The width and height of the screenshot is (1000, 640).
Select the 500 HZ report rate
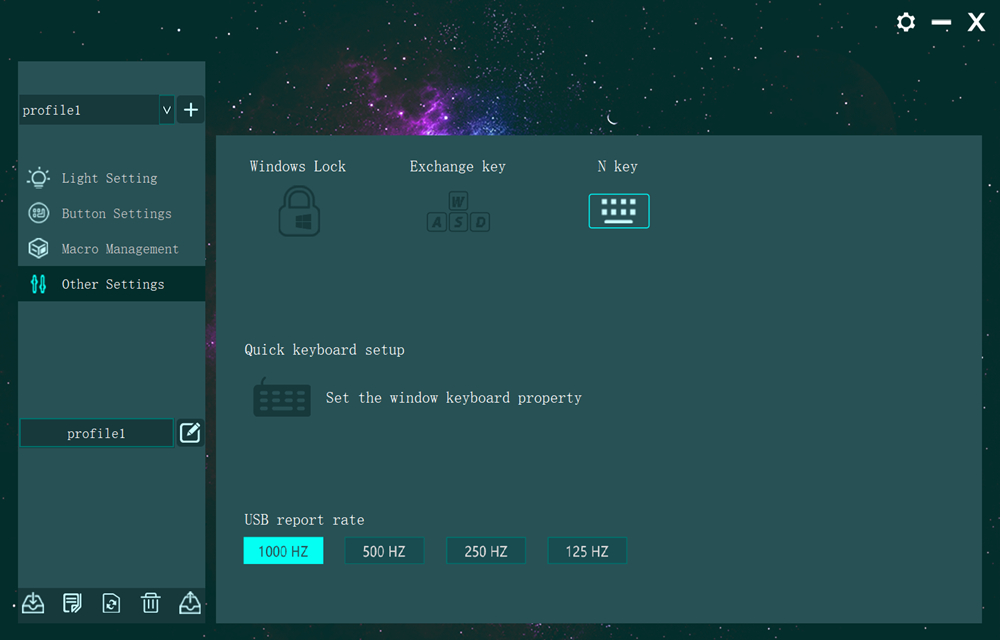pos(384,550)
